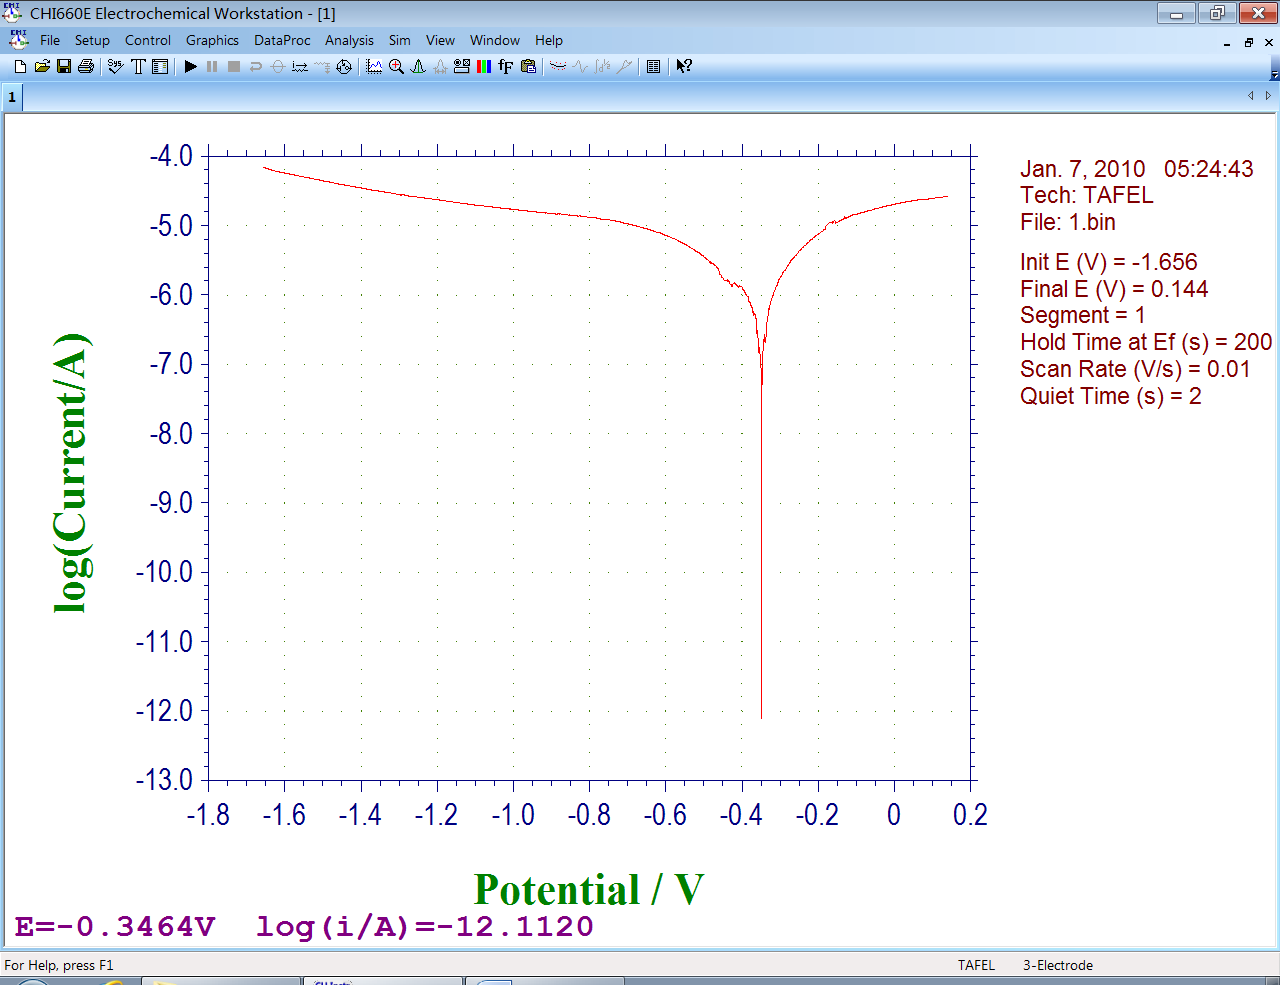Open the Analysis menu
The height and width of the screenshot is (985, 1280).
click(x=349, y=41)
